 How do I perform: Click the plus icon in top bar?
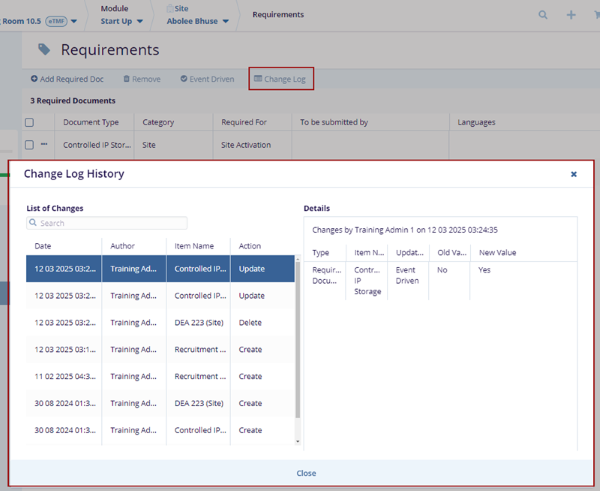571,15
